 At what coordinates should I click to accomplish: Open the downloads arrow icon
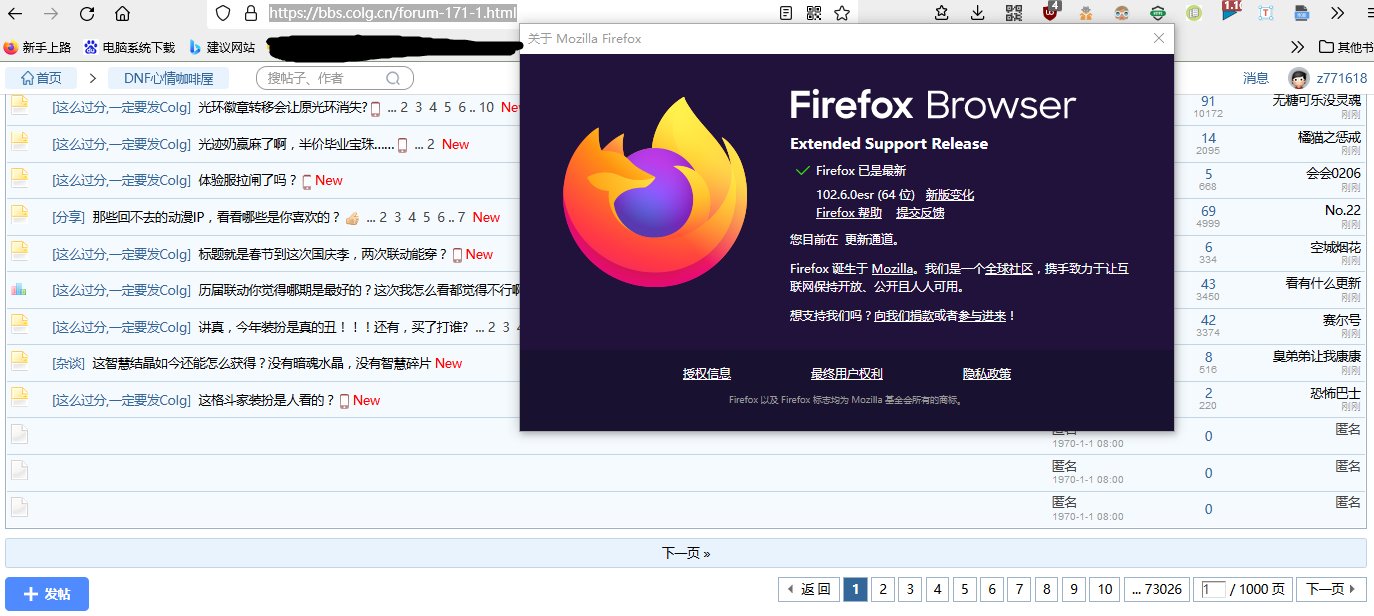pos(978,13)
